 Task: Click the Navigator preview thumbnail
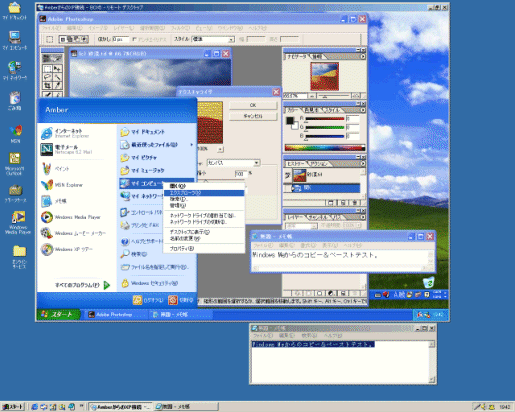(324, 76)
